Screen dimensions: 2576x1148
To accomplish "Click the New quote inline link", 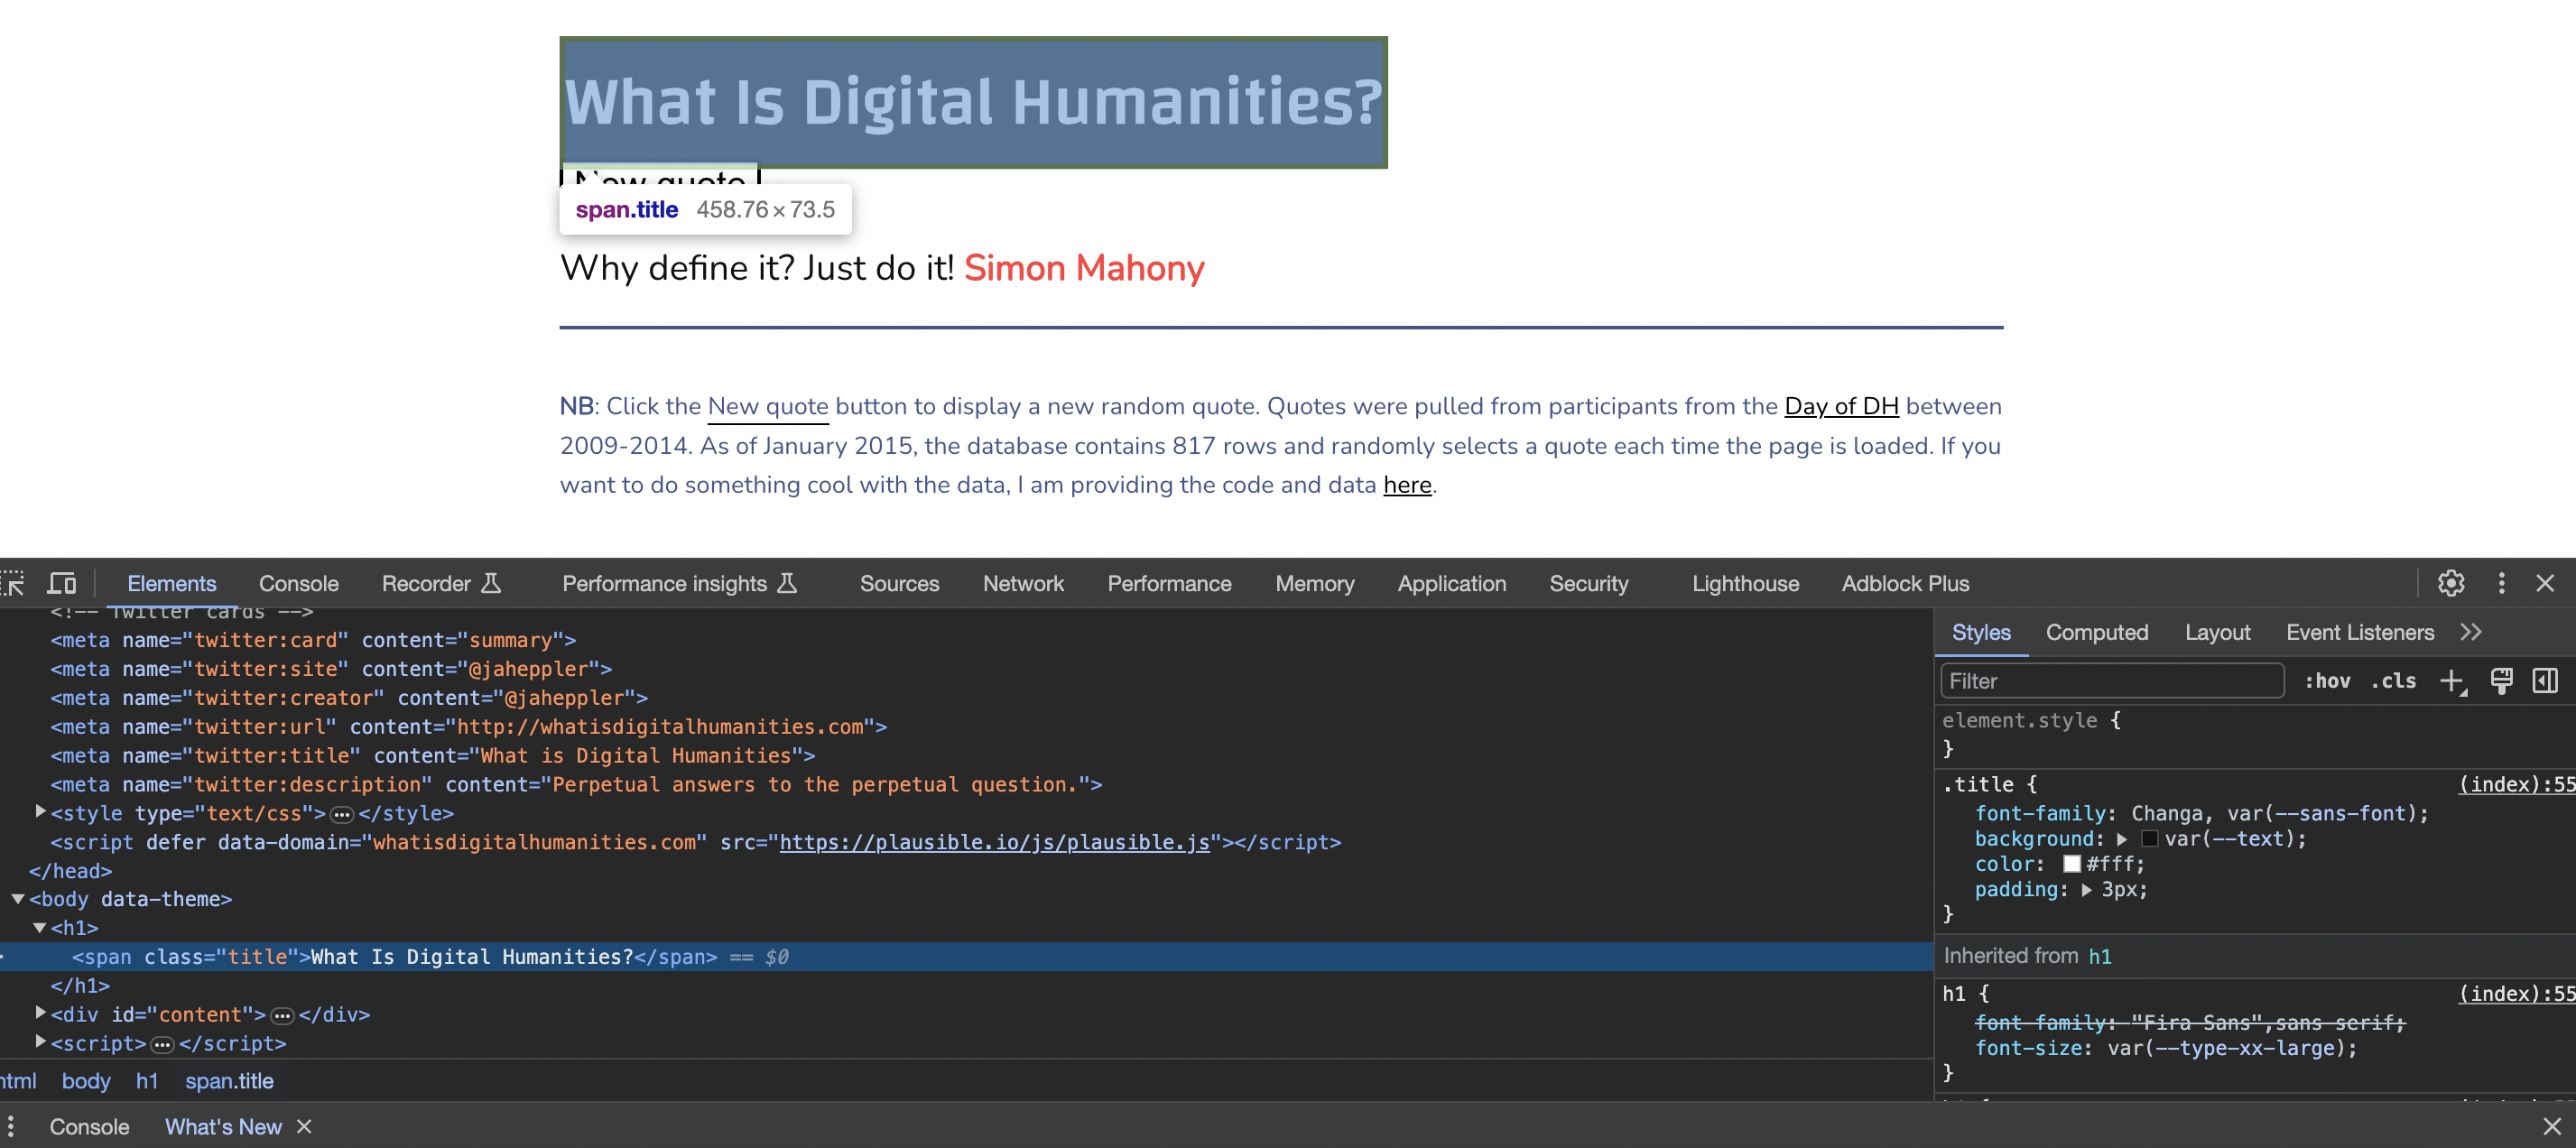I will click(767, 406).
